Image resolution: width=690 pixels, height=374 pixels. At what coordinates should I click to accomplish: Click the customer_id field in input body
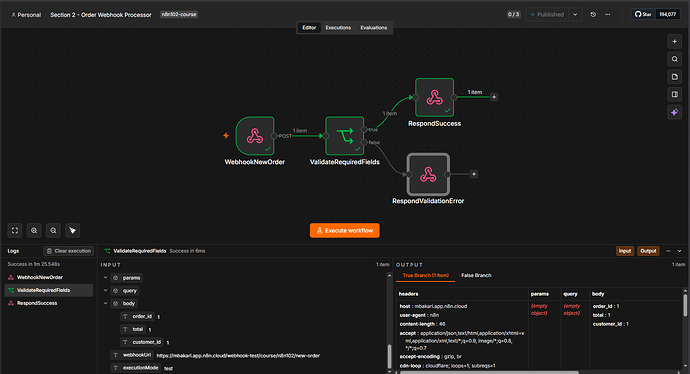(142, 342)
